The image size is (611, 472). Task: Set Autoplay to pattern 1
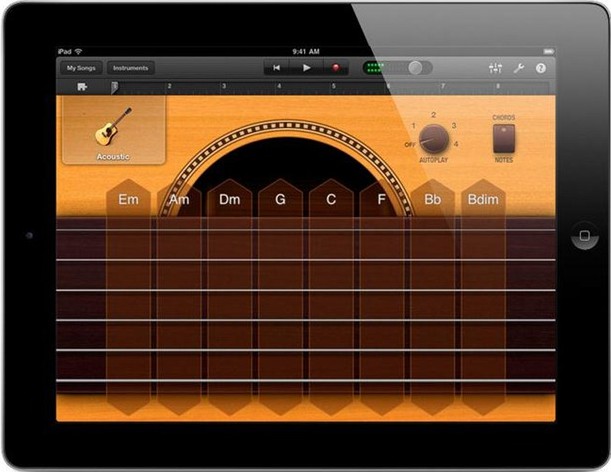(x=413, y=126)
